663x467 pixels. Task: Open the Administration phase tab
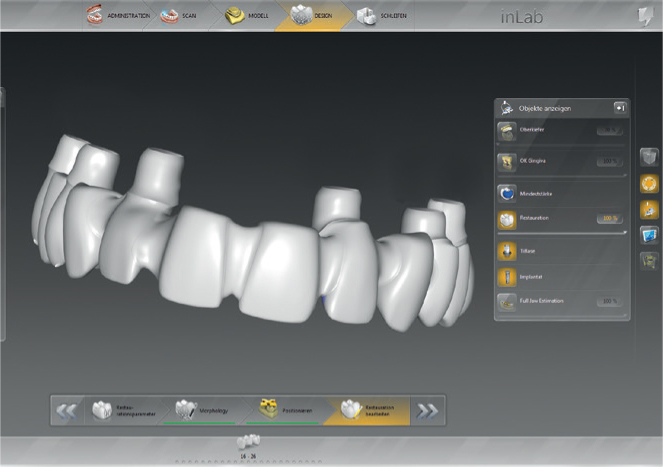click(x=117, y=15)
